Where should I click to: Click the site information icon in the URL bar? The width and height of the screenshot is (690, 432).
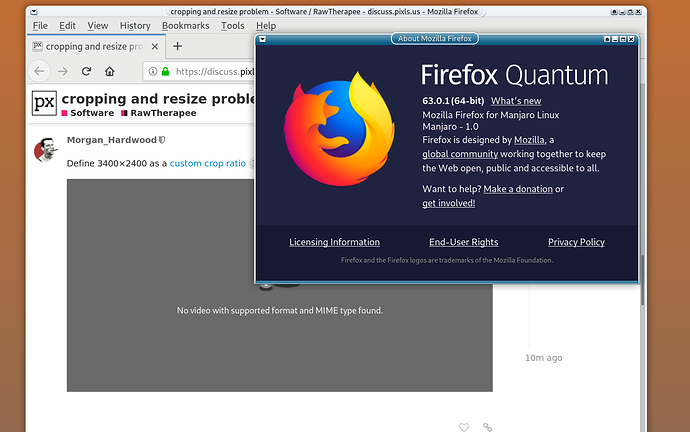tap(152, 71)
